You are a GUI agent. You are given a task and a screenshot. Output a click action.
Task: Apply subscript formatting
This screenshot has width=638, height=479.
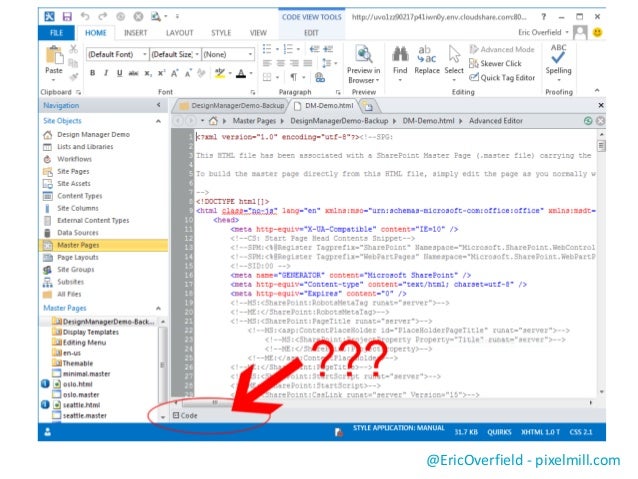click(x=148, y=73)
